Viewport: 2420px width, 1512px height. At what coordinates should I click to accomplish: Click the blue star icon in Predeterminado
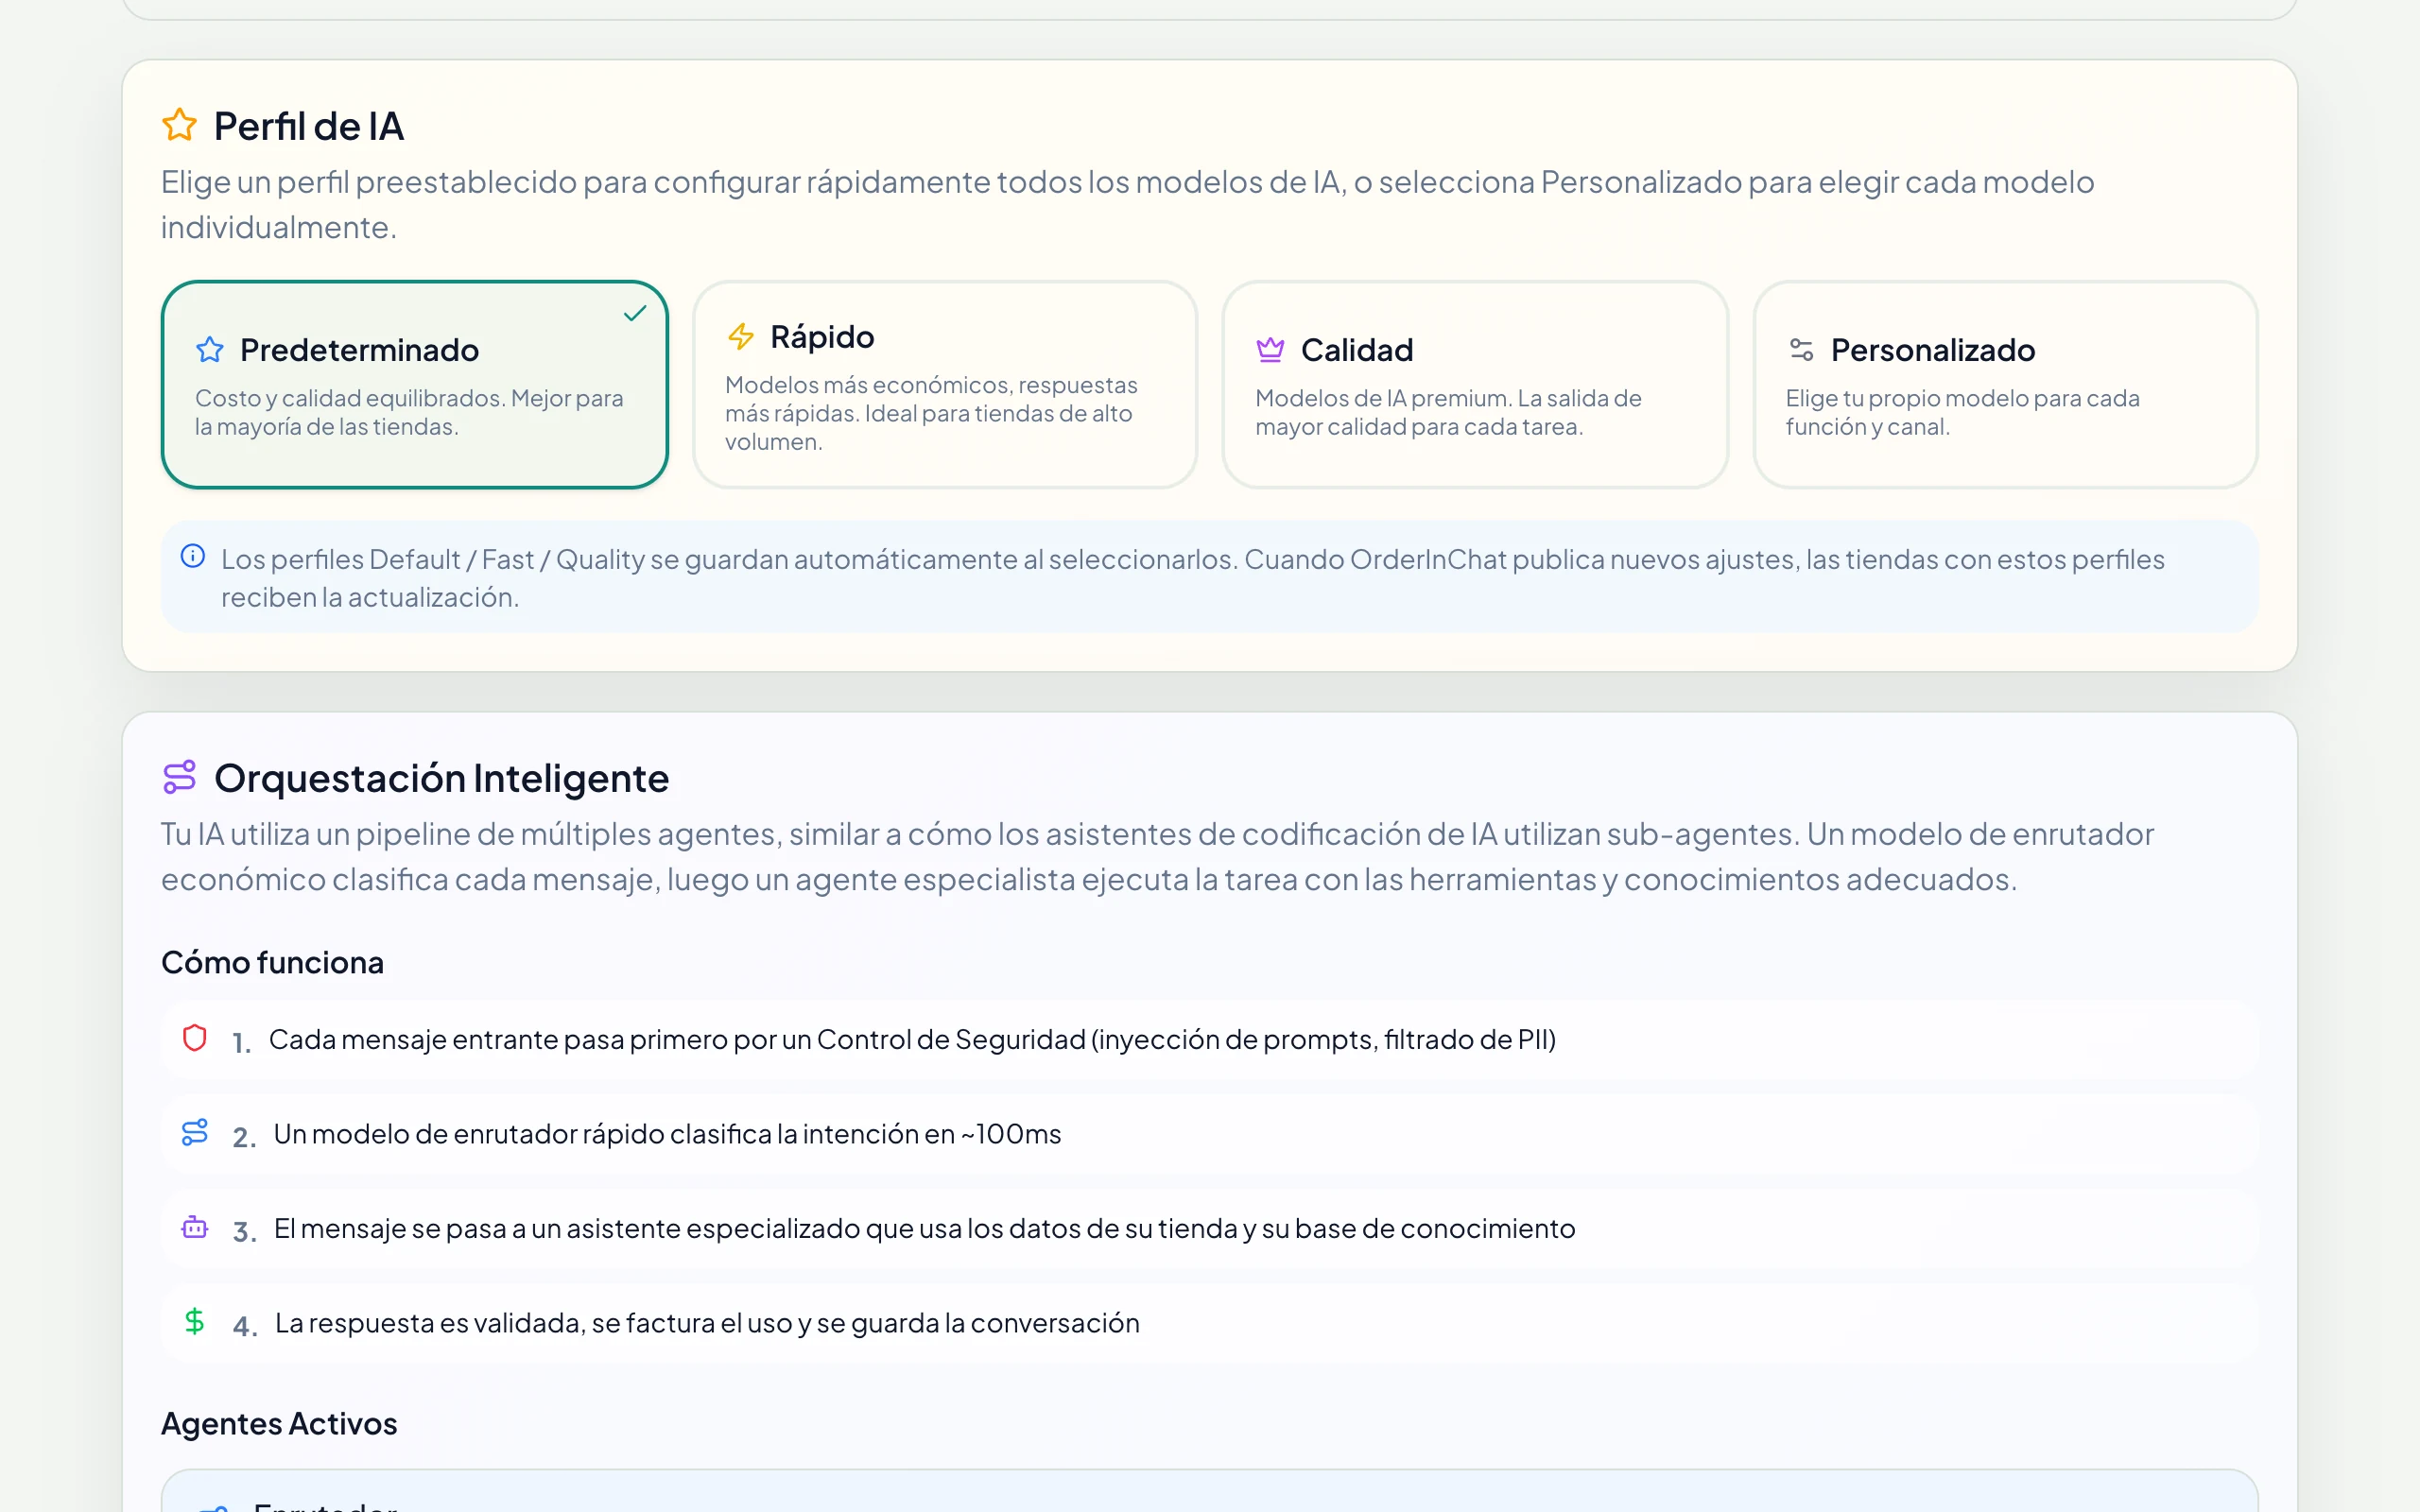click(x=210, y=350)
